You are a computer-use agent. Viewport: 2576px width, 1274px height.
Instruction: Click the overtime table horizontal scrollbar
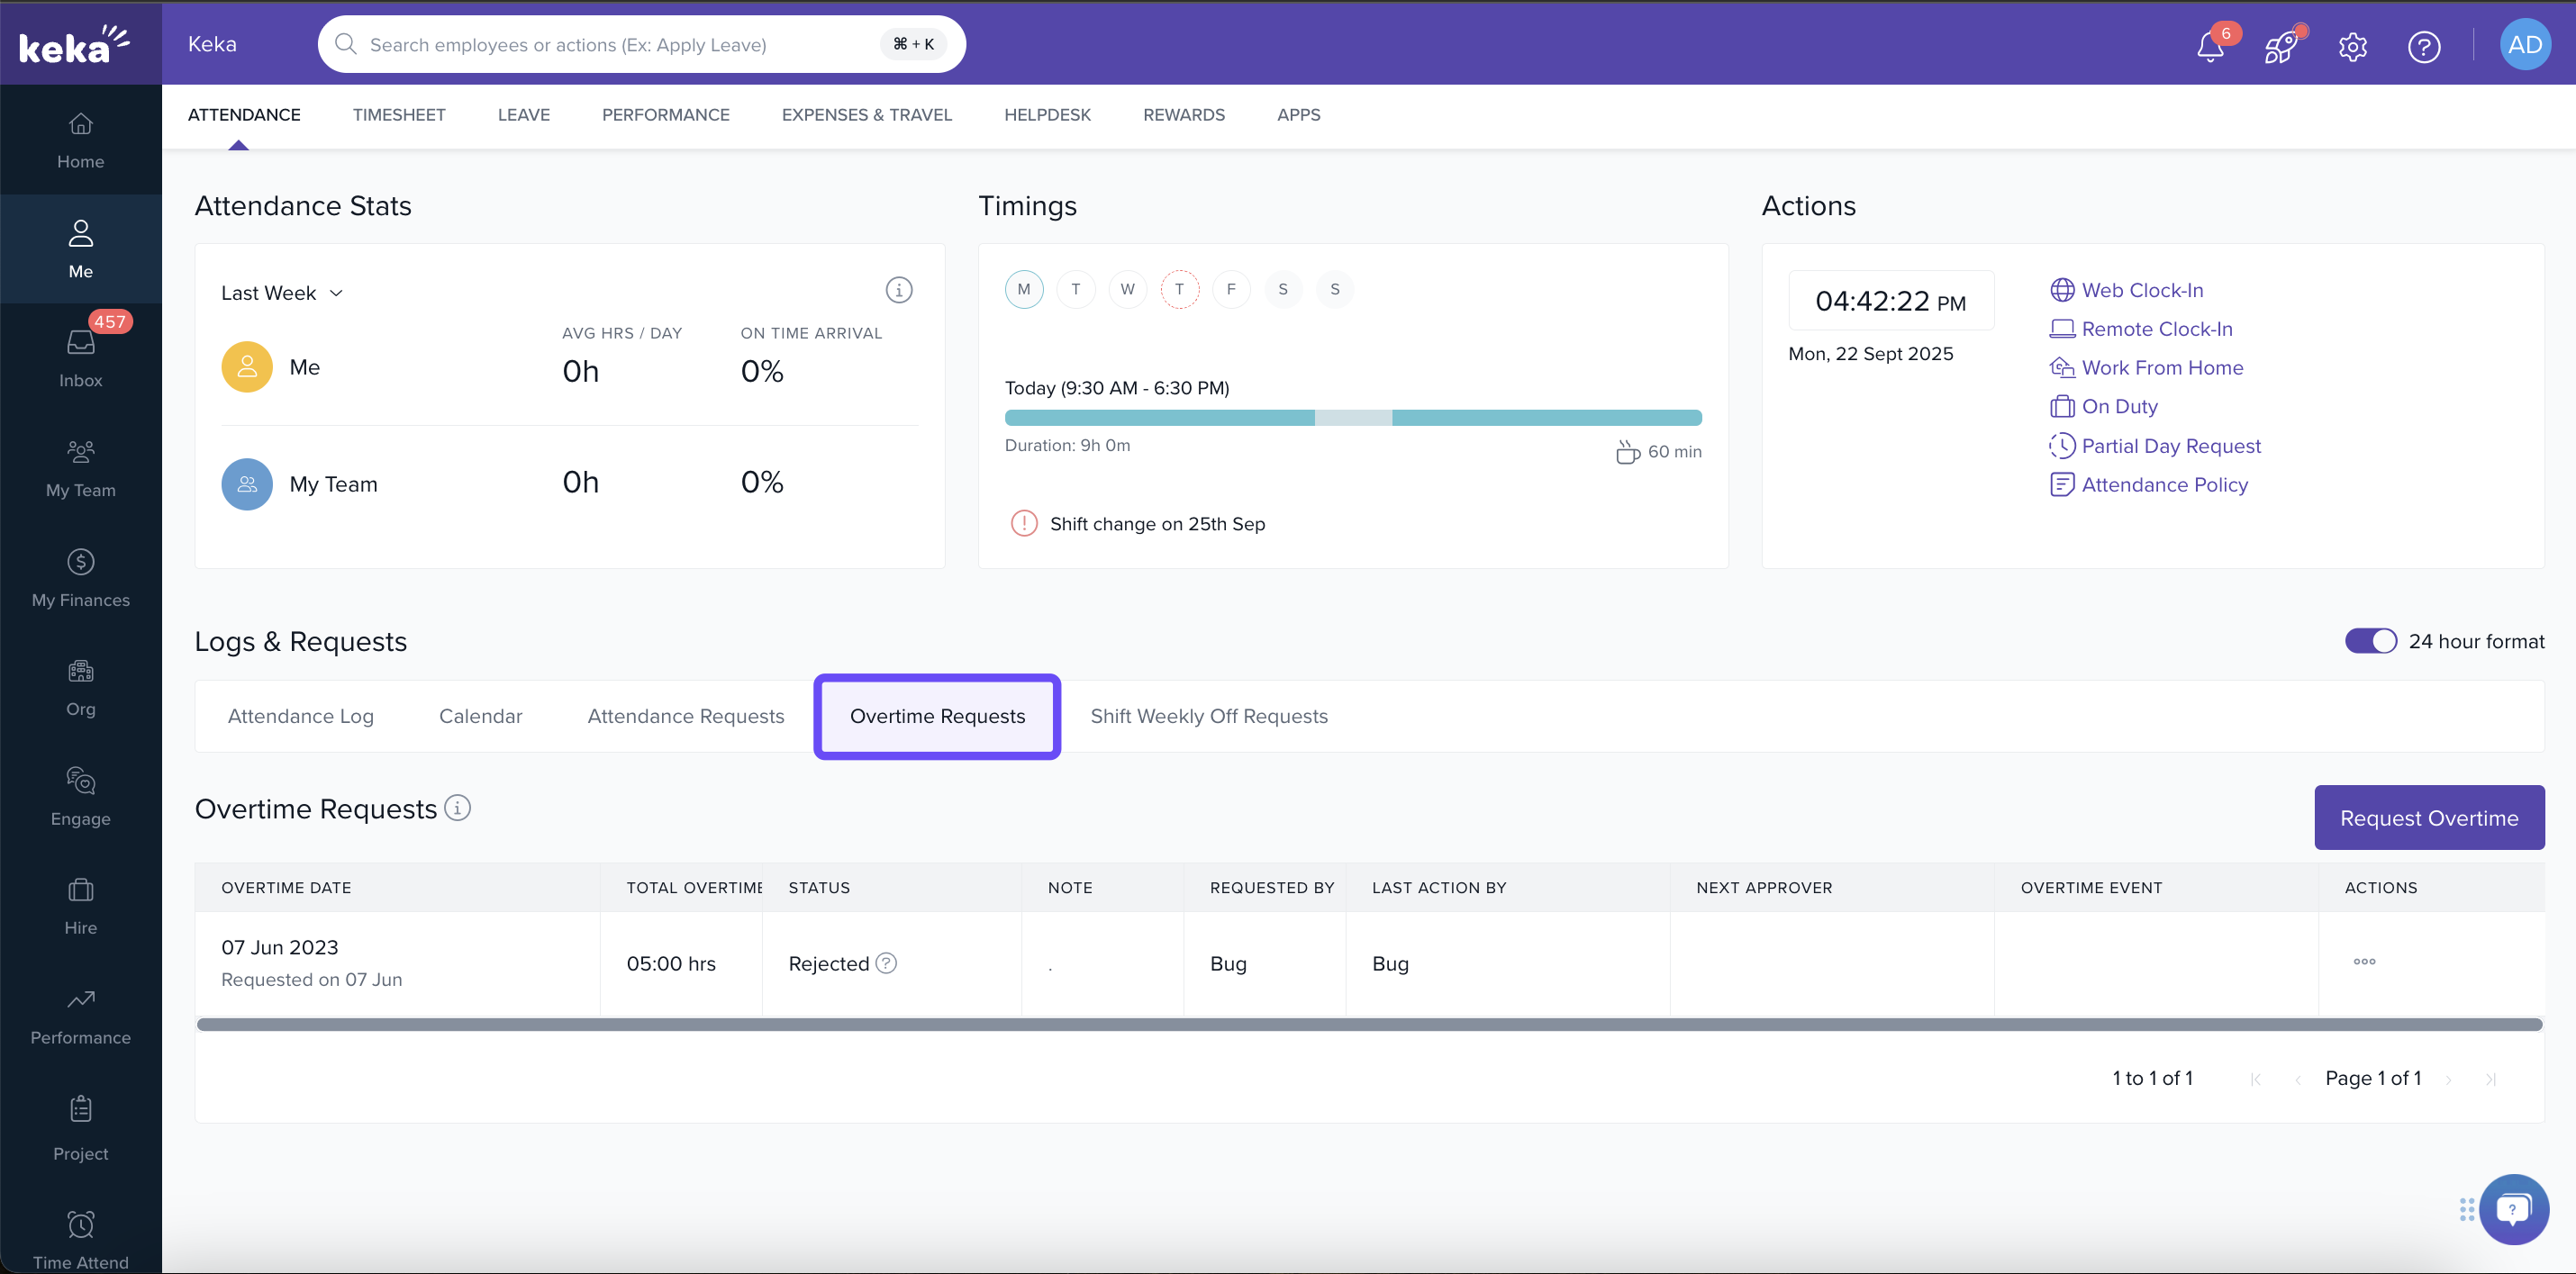1368,1024
